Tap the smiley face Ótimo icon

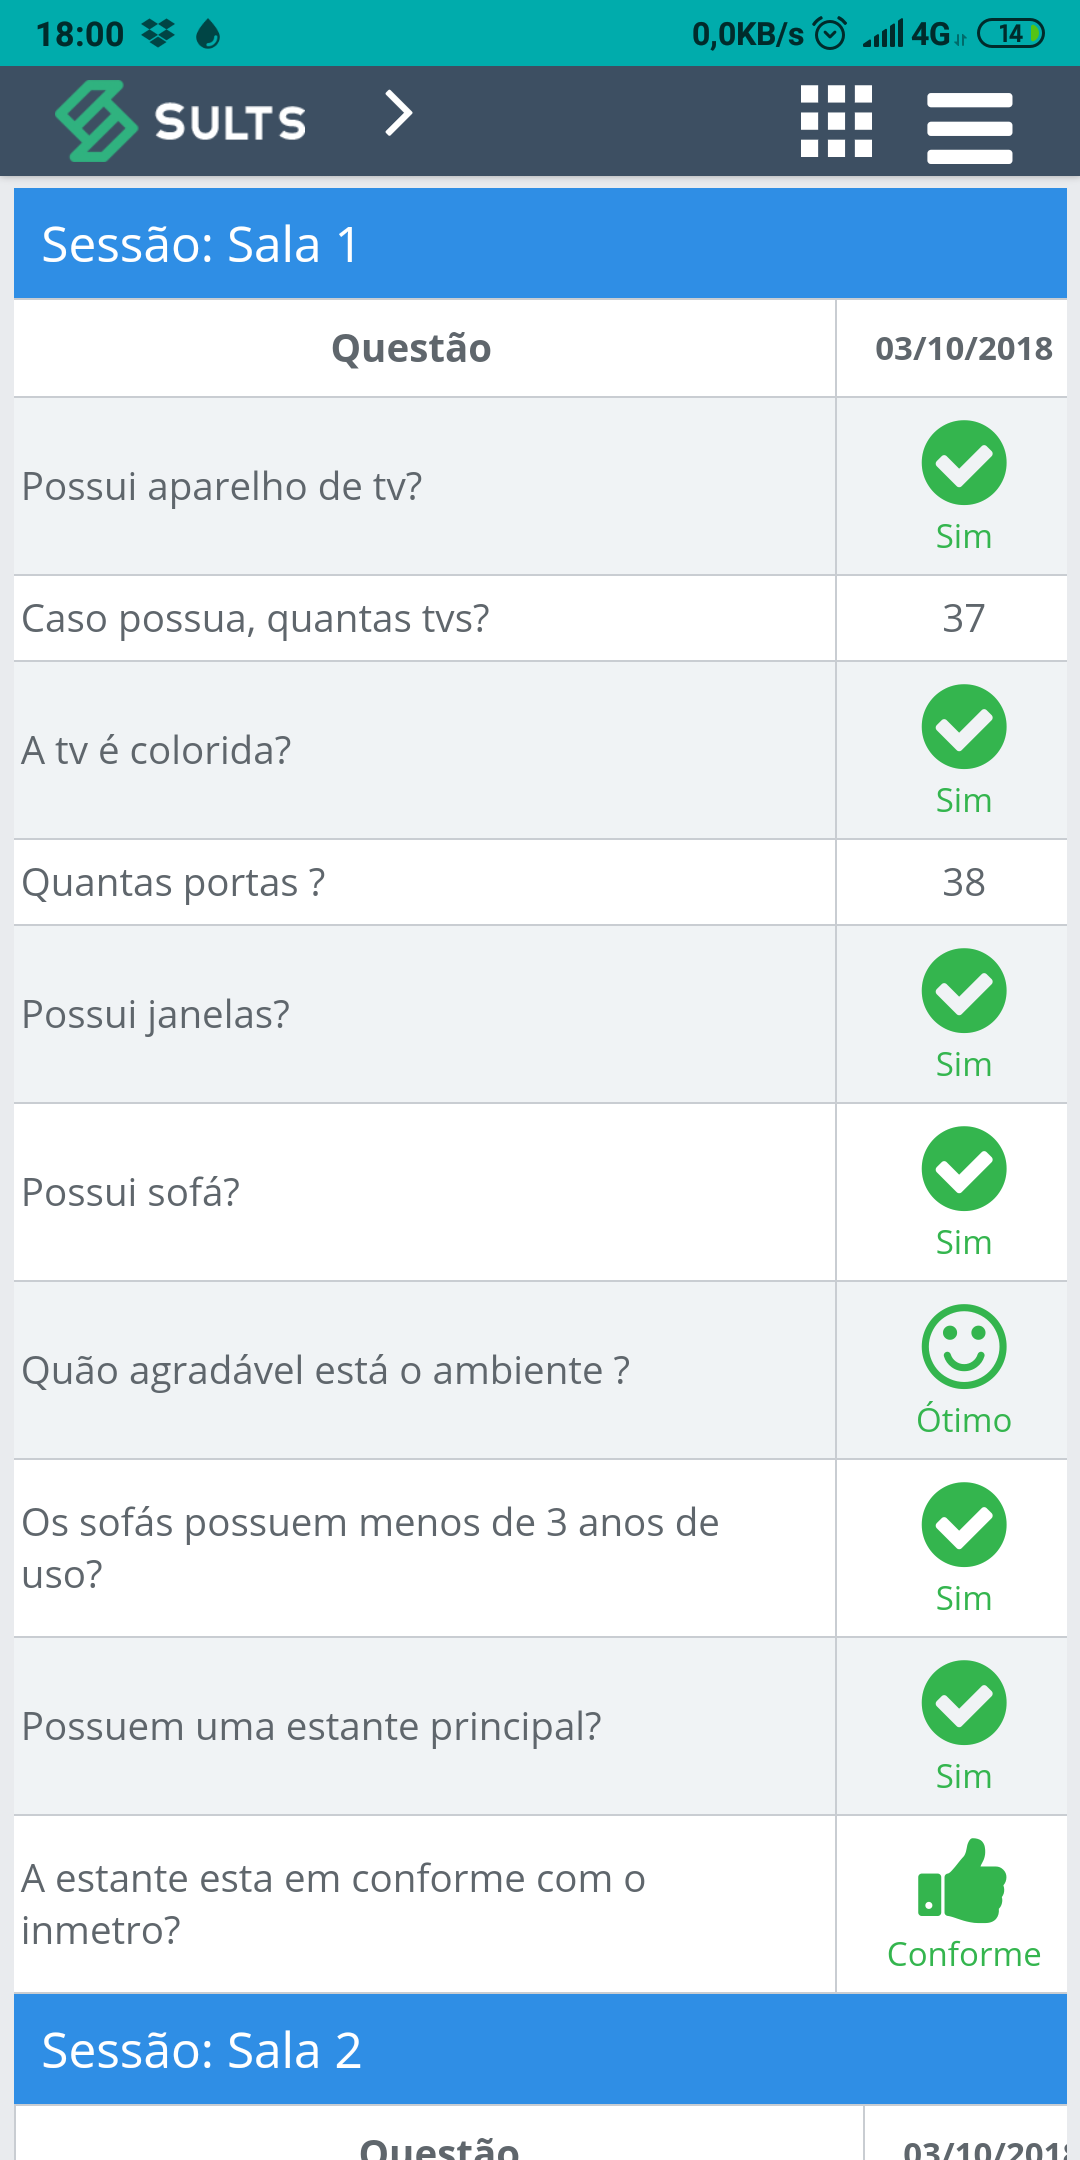964,1346
